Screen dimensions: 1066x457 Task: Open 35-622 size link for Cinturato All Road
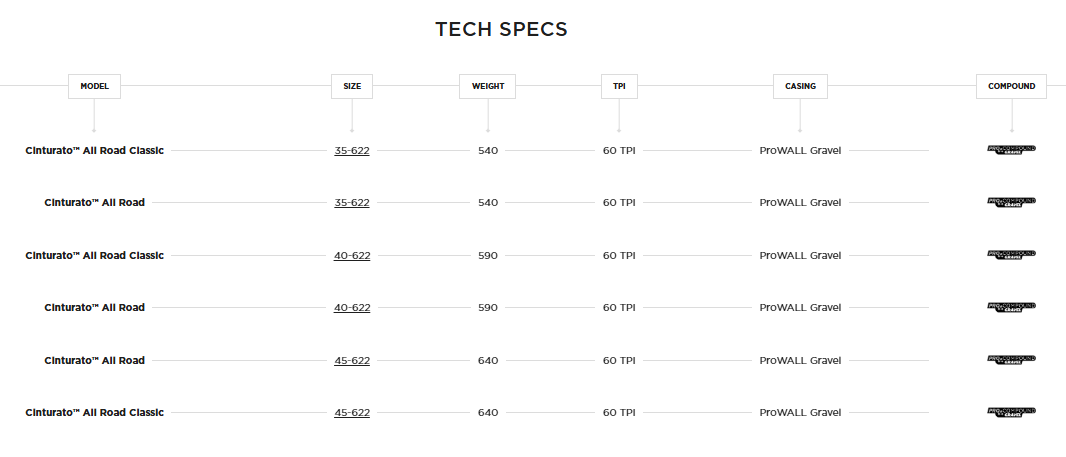pos(352,202)
